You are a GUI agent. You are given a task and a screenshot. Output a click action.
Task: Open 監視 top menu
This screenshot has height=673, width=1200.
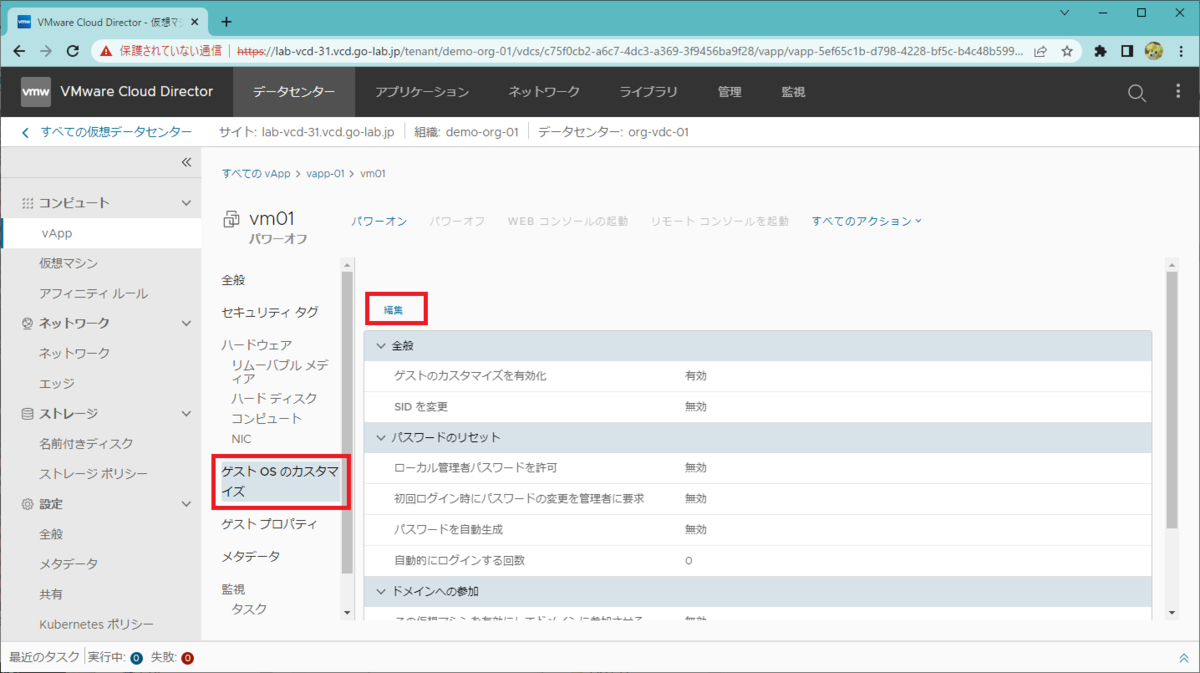click(x=793, y=92)
